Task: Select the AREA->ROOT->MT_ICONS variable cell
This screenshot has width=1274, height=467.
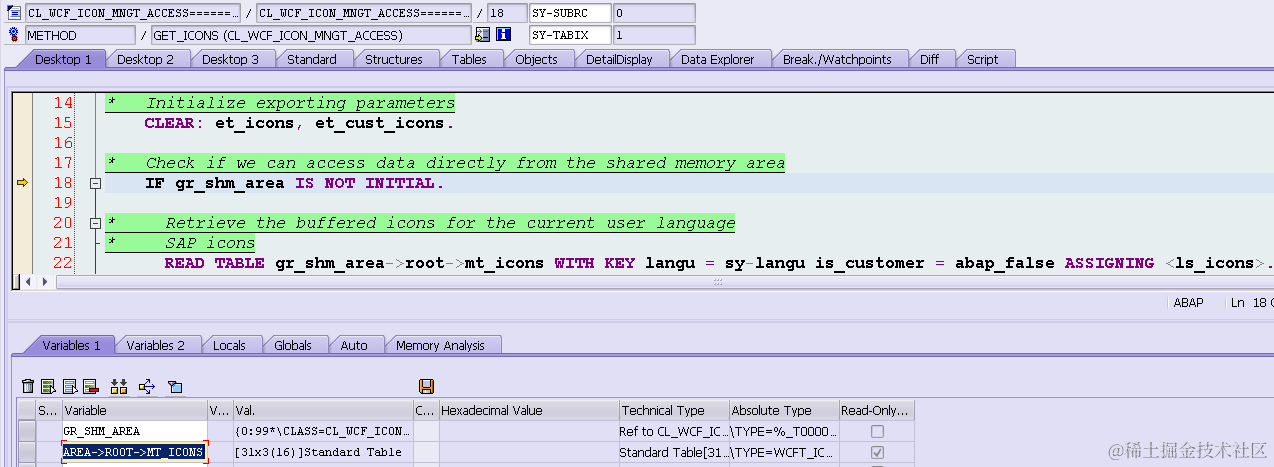Action: [135, 452]
